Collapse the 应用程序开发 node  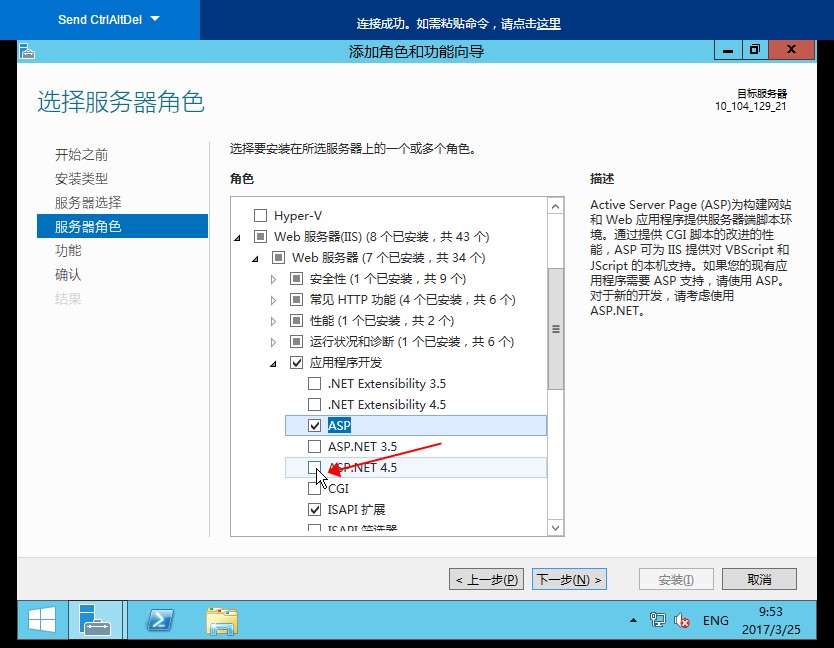273,364
